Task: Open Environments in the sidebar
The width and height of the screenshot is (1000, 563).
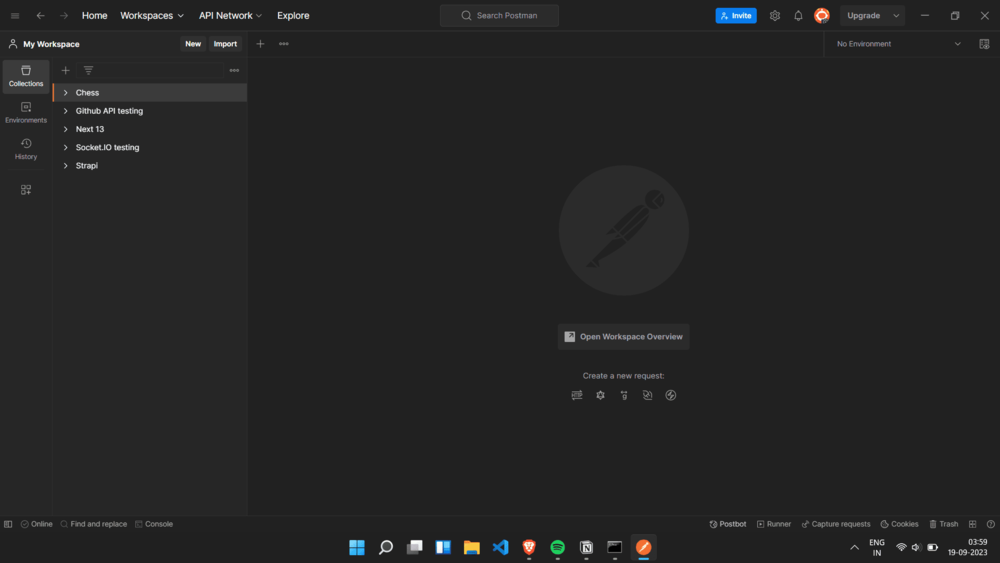Action: pos(26,113)
